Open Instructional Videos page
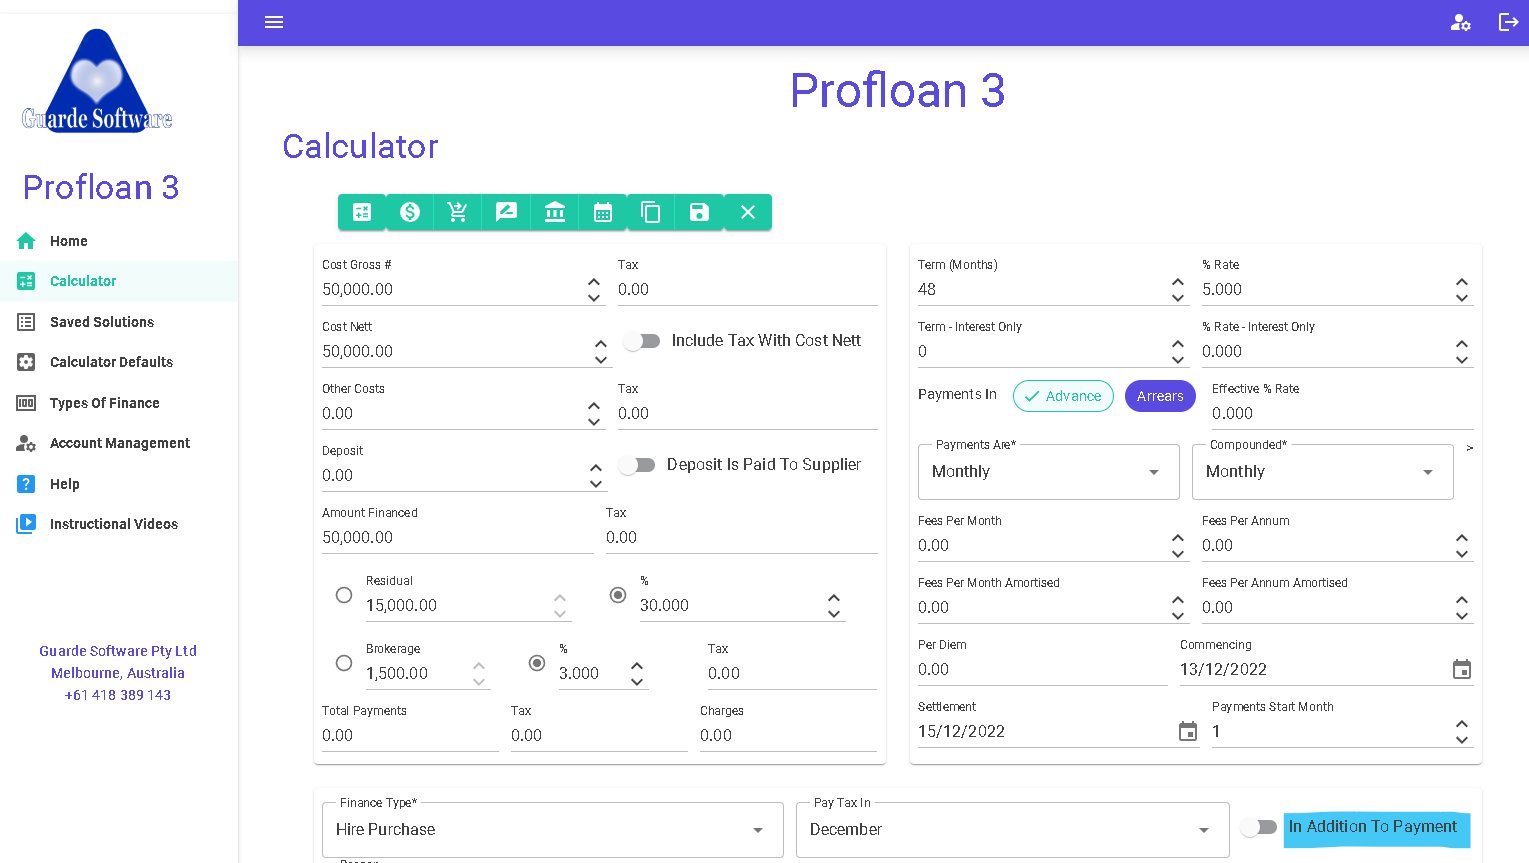Viewport: 1529px width, 863px height. click(x=119, y=524)
